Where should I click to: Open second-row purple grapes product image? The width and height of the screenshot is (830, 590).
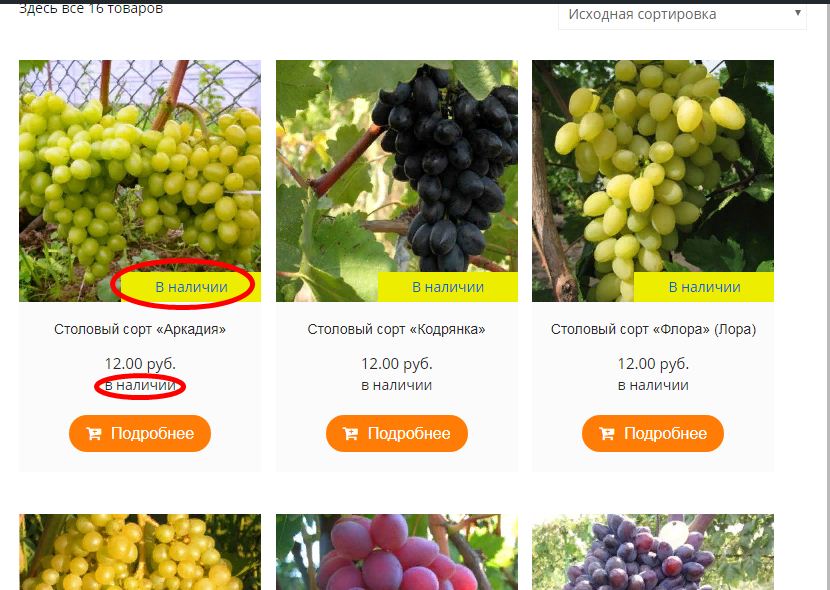653,552
